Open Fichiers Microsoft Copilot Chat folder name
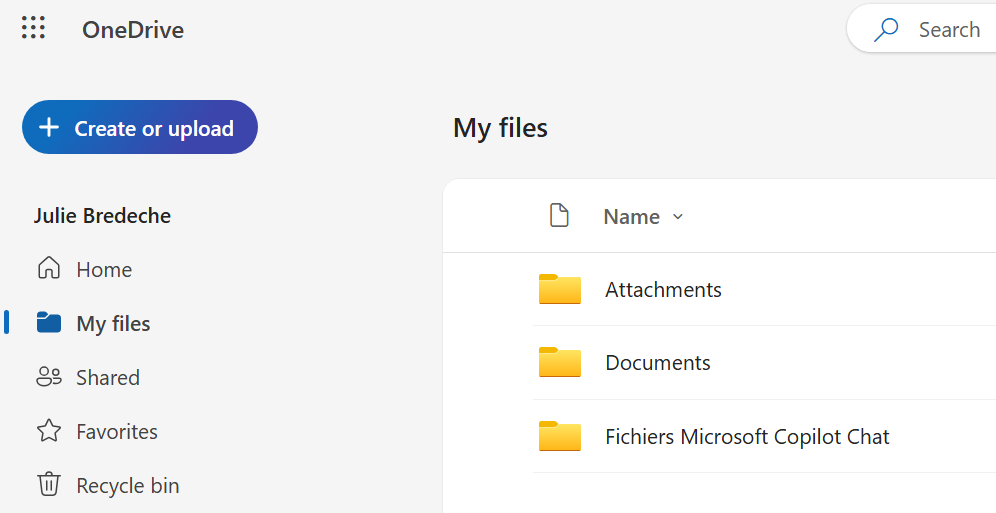The width and height of the screenshot is (996, 513). tap(747, 437)
